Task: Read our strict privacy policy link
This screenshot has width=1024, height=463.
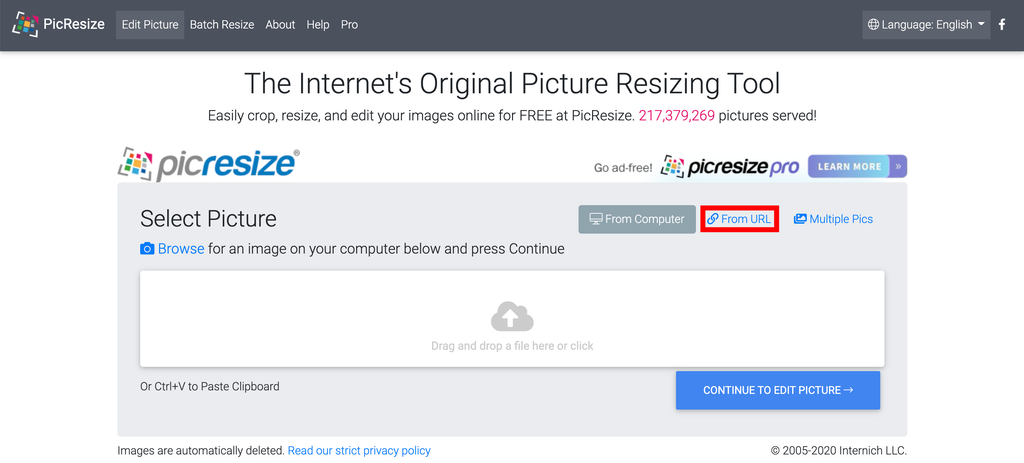Action: pyautogui.click(x=359, y=451)
